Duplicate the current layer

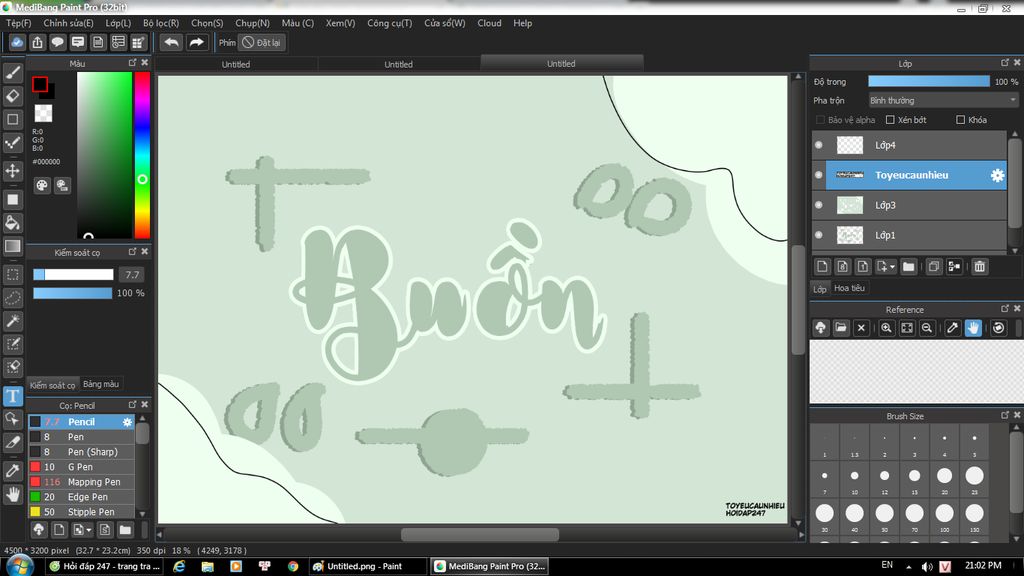tap(934, 266)
